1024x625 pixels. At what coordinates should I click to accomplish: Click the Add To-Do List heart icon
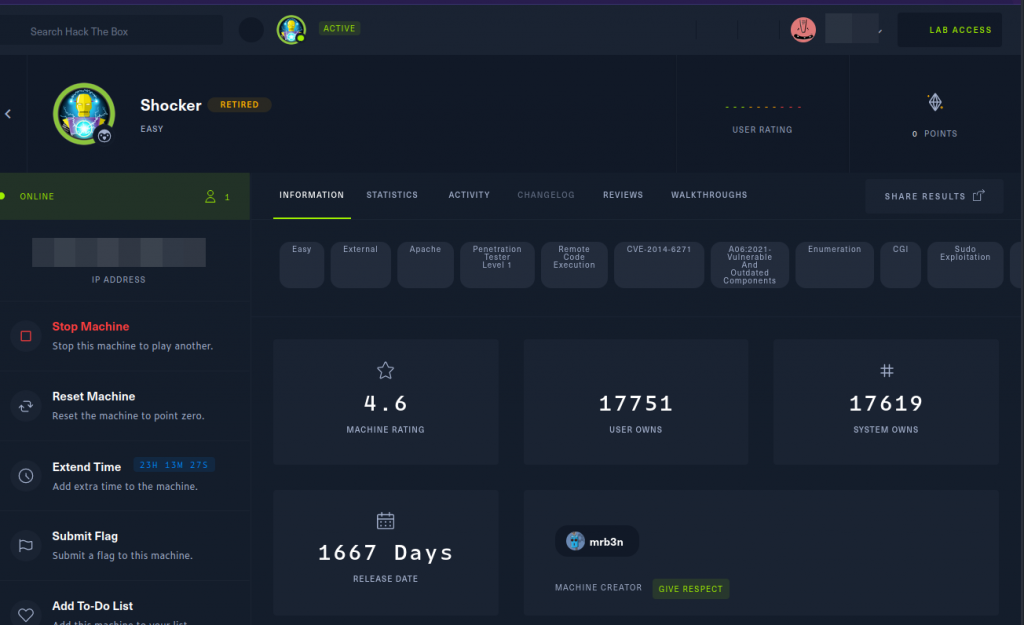coord(26,612)
